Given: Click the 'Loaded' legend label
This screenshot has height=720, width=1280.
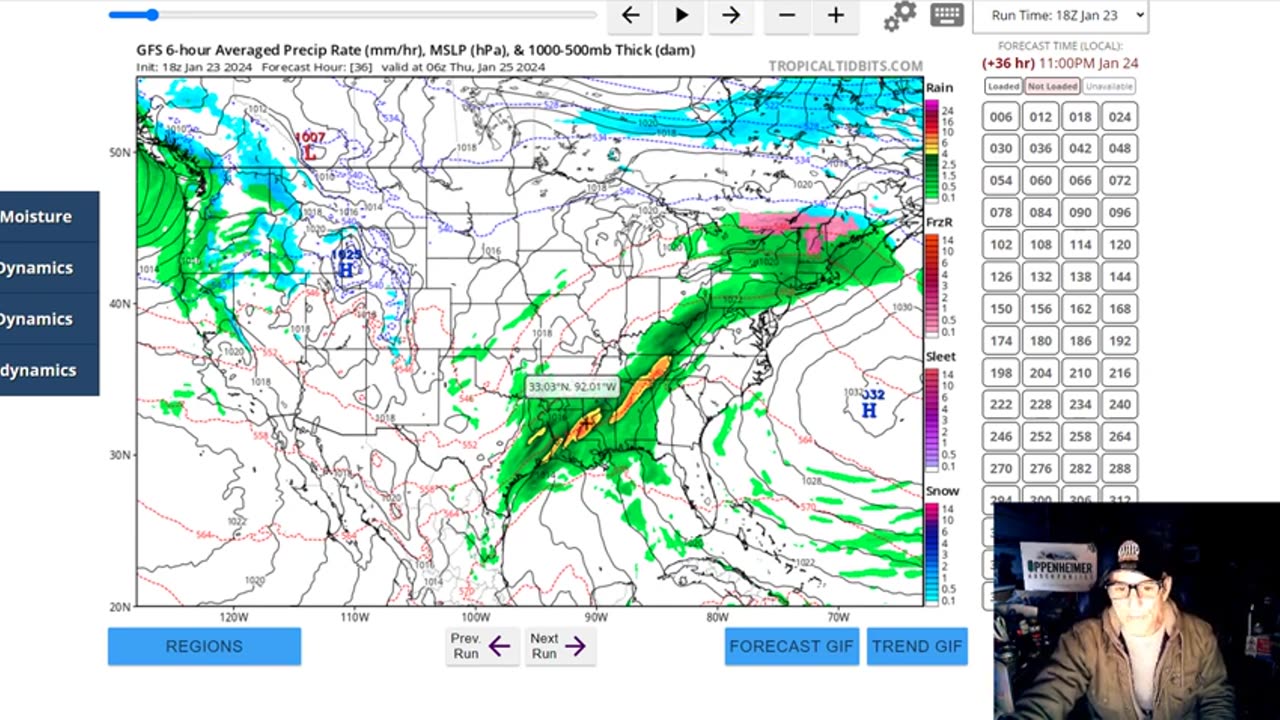Looking at the screenshot, I should [1003, 87].
